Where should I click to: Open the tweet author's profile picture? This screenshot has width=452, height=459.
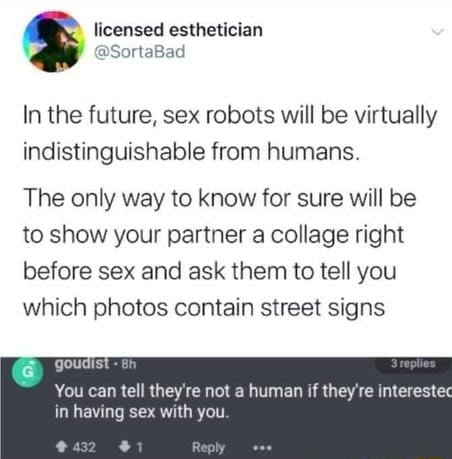pyautogui.click(x=53, y=41)
